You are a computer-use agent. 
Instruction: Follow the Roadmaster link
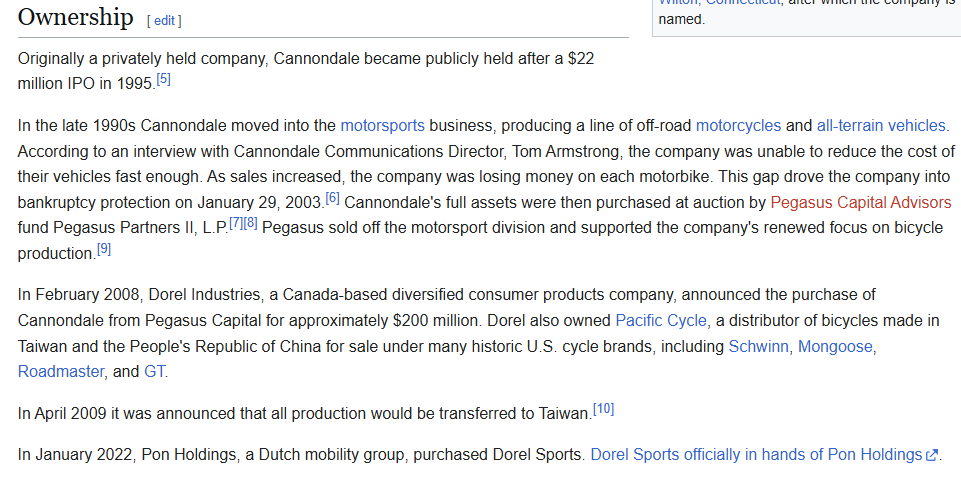coord(61,371)
